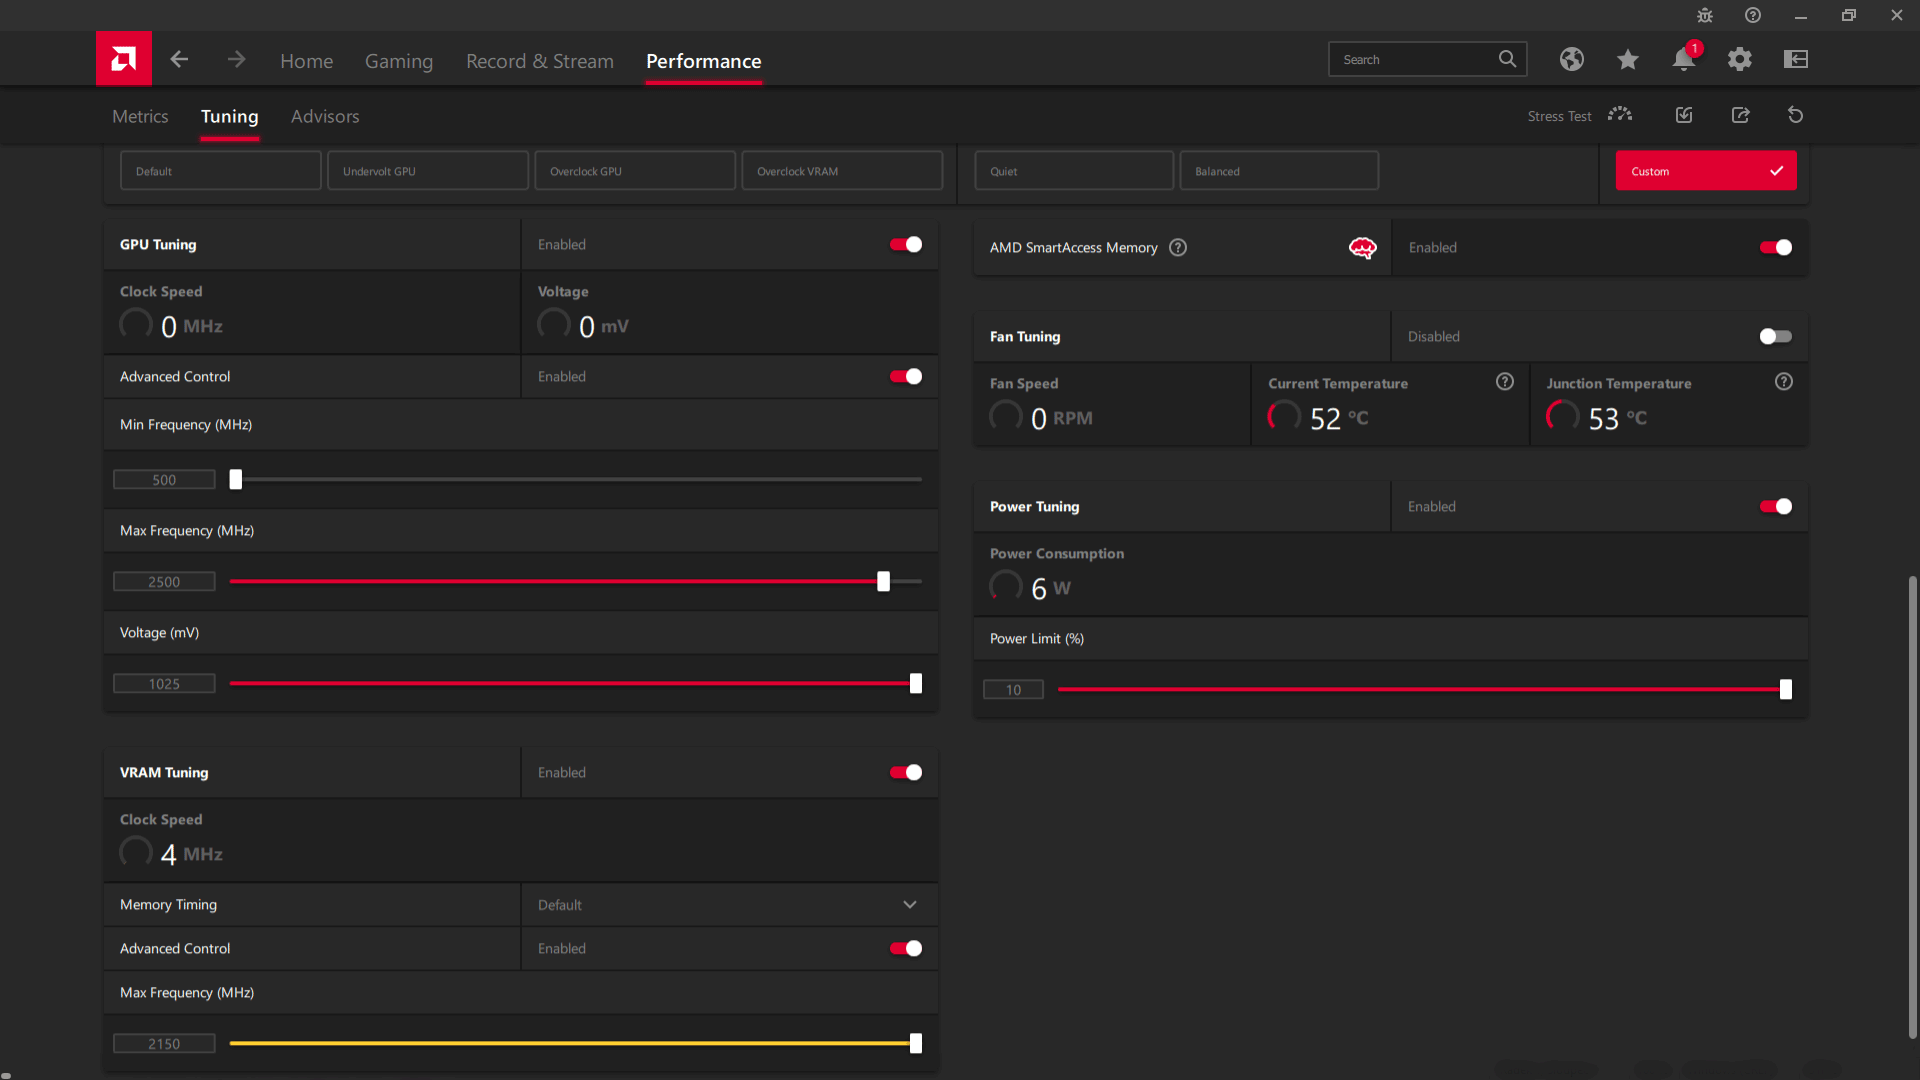Toggle the sidebar panel icon
Screen dimensions: 1920x1080
[x=1796, y=59]
